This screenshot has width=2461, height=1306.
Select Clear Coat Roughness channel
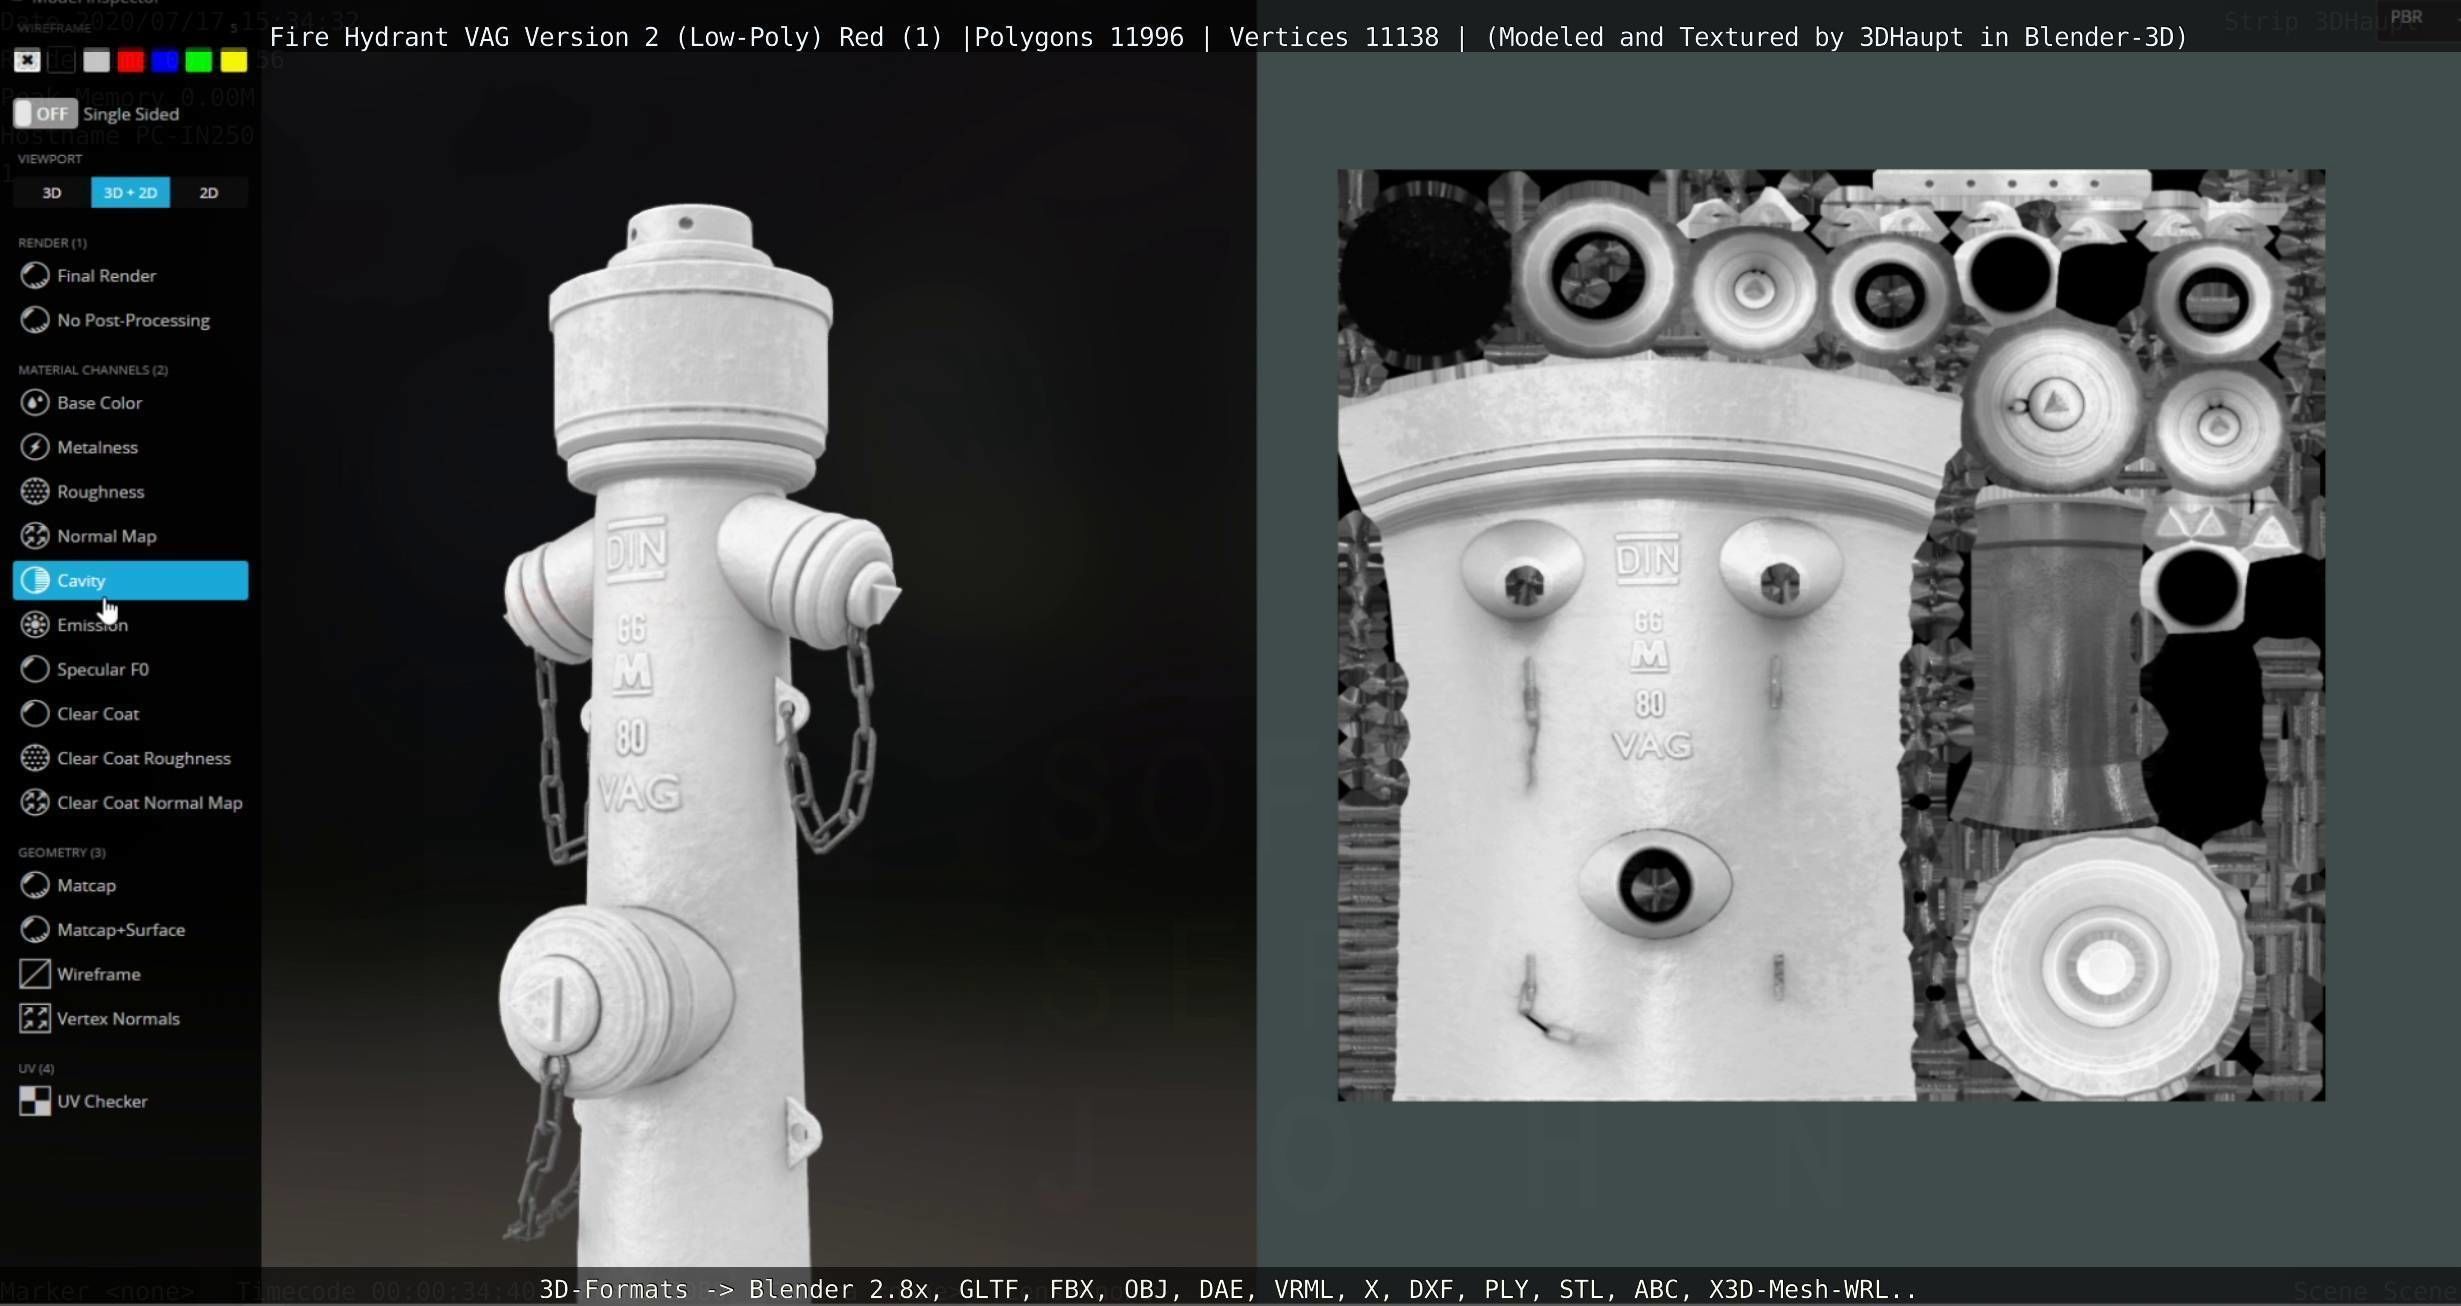coord(125,758)
